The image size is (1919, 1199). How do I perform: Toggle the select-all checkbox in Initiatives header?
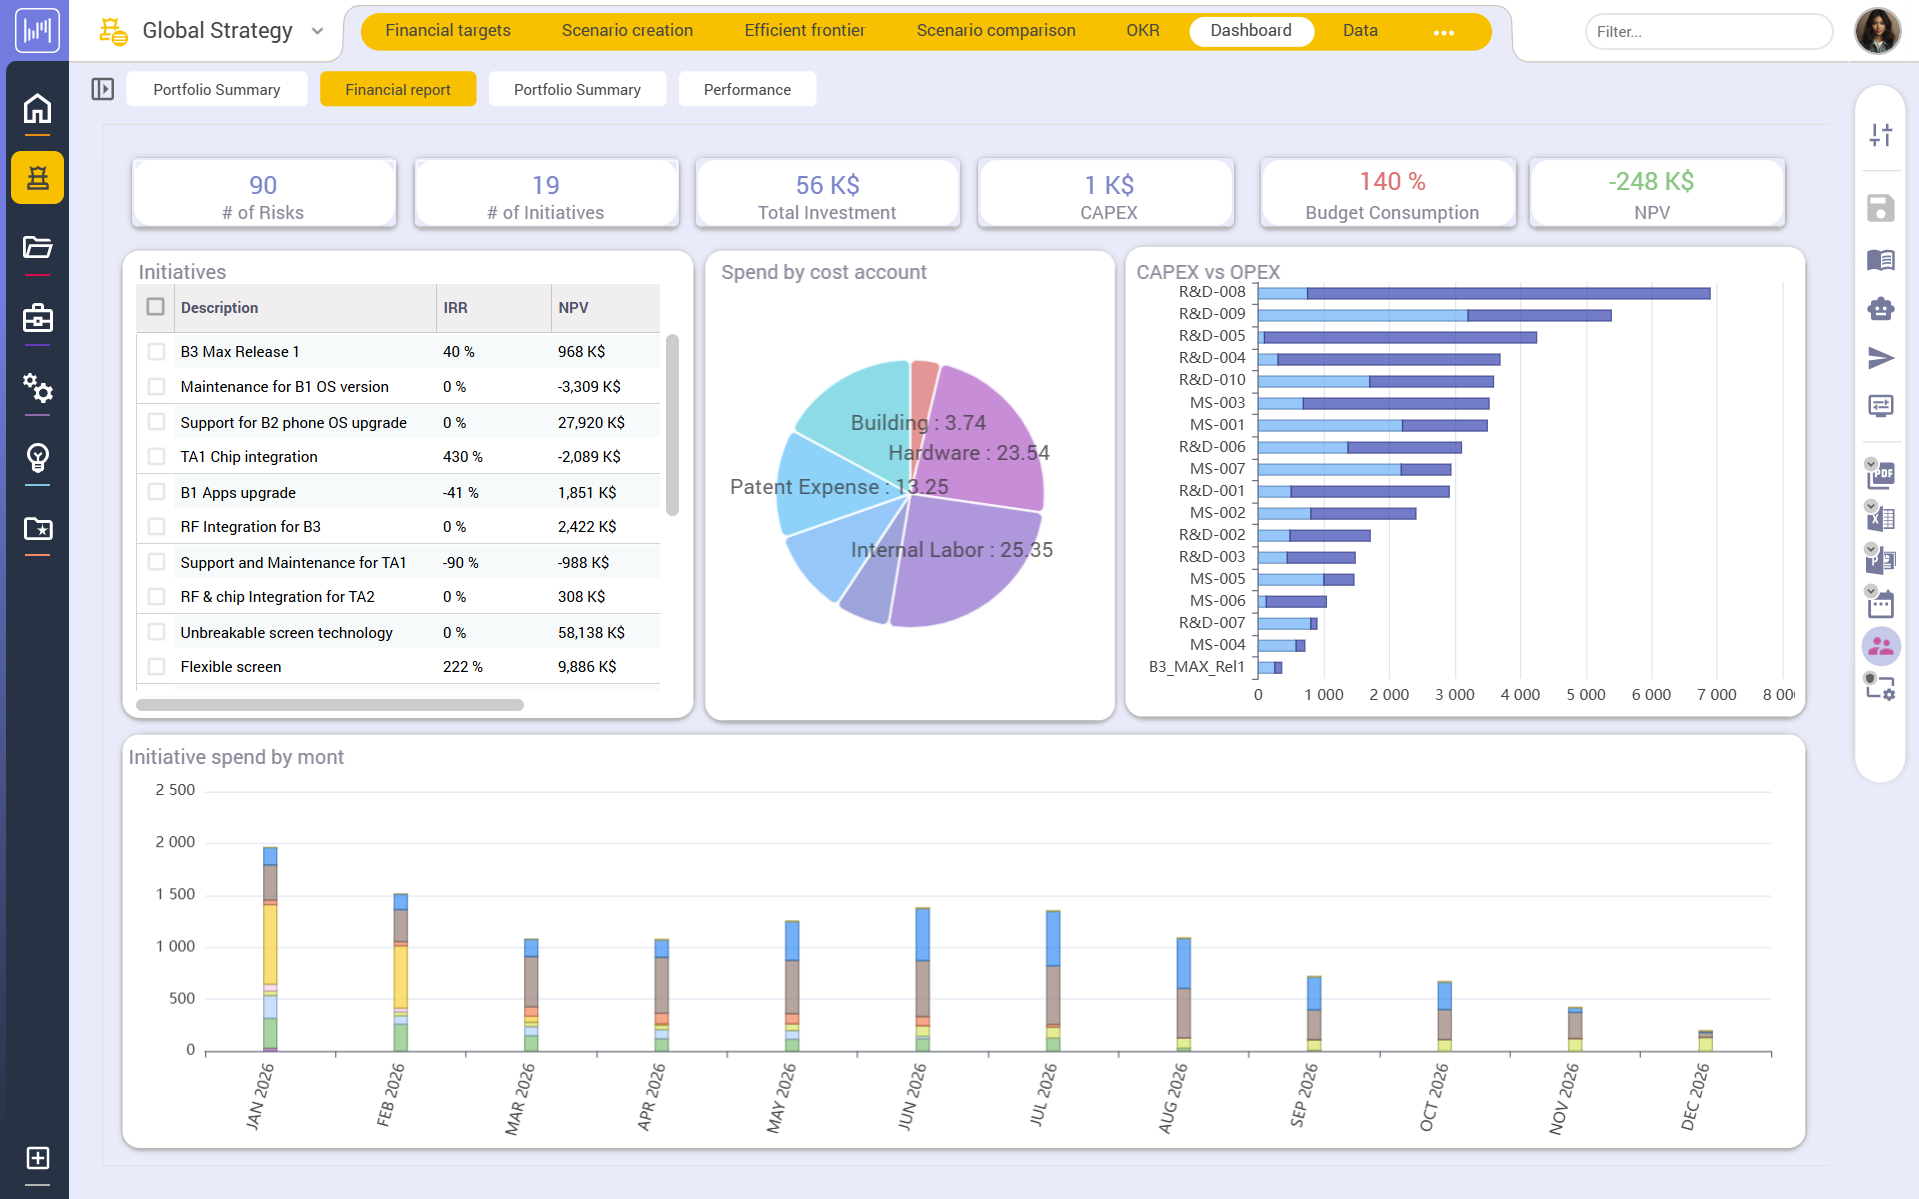[x=156, y=307]
